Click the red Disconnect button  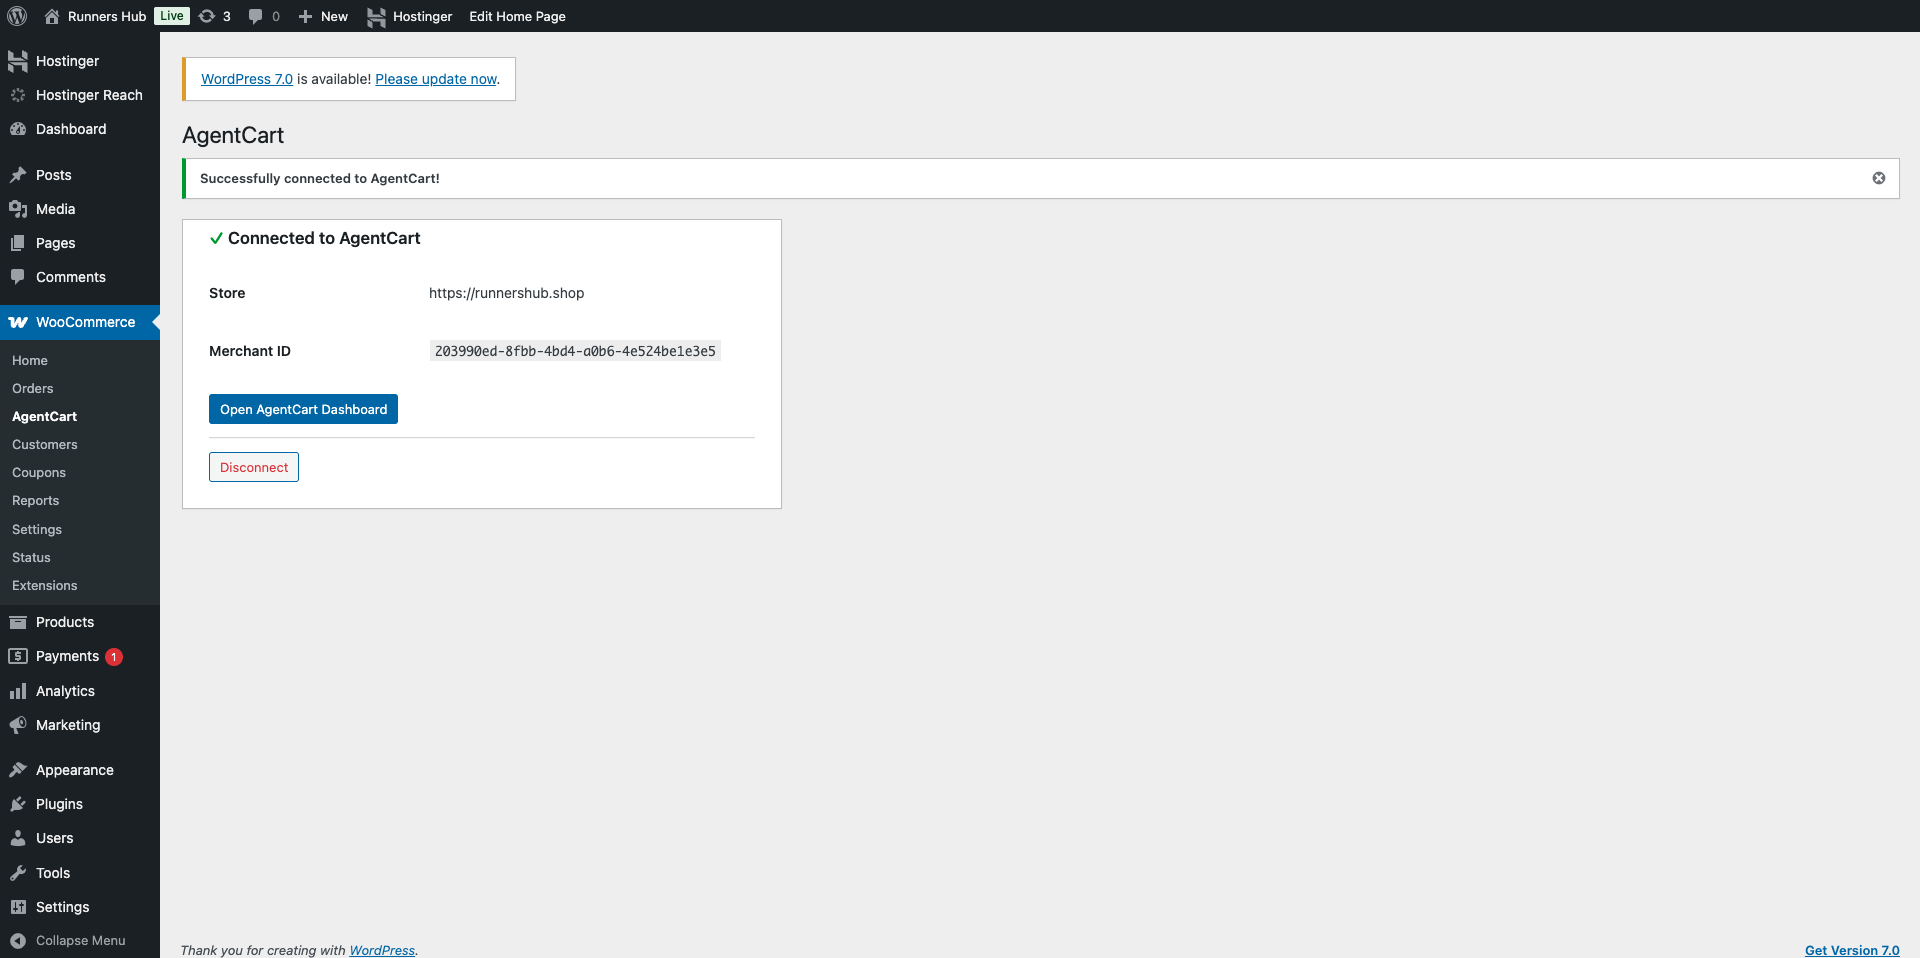(x=254, y=467)
